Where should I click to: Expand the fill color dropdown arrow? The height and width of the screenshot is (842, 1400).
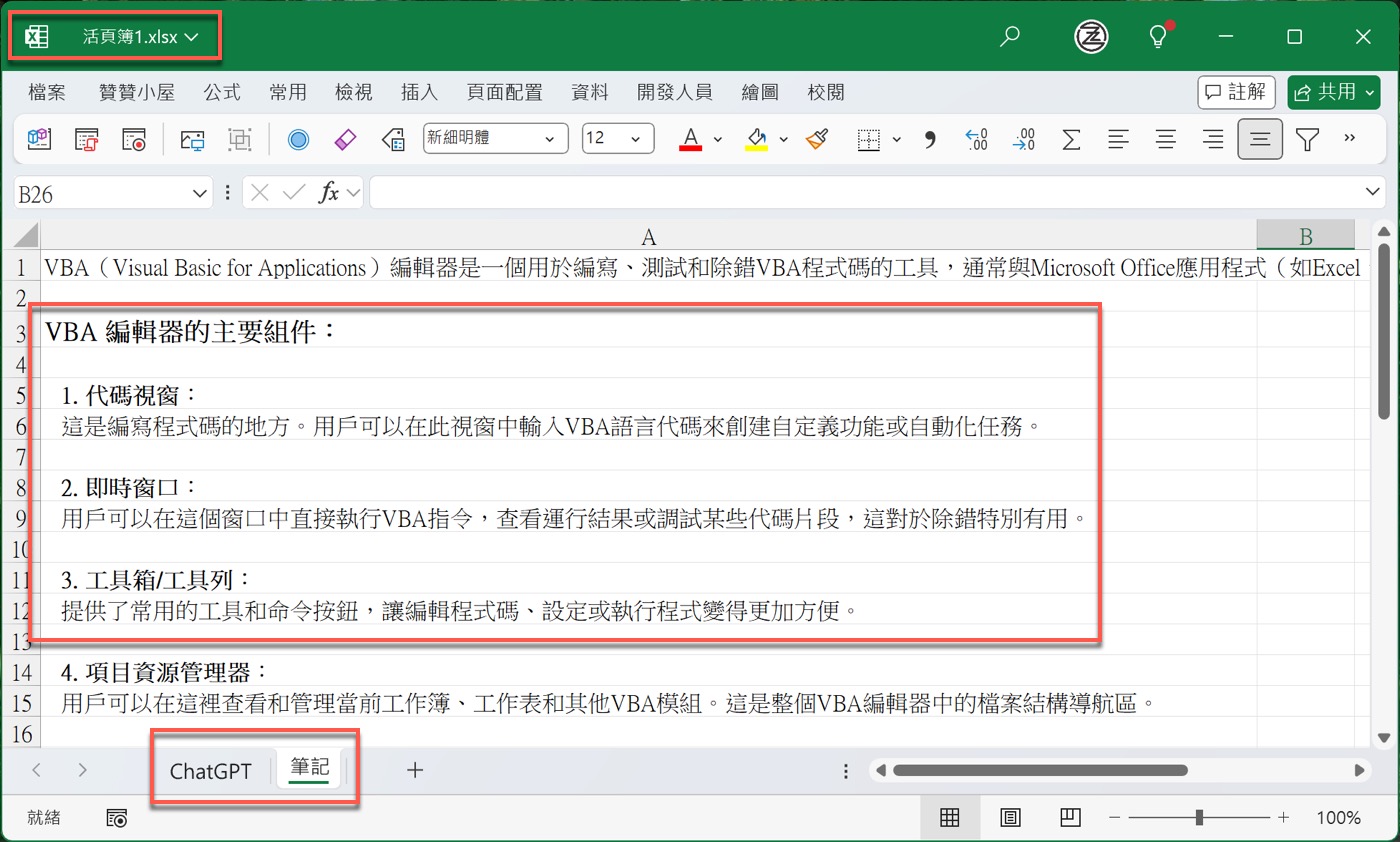(x=784, y=139)
